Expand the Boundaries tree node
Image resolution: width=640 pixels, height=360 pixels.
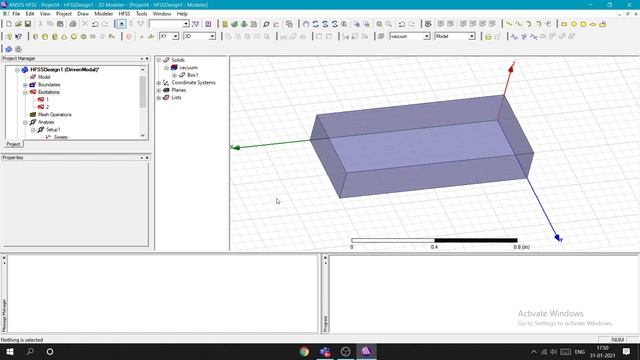[x=25, y=85]
